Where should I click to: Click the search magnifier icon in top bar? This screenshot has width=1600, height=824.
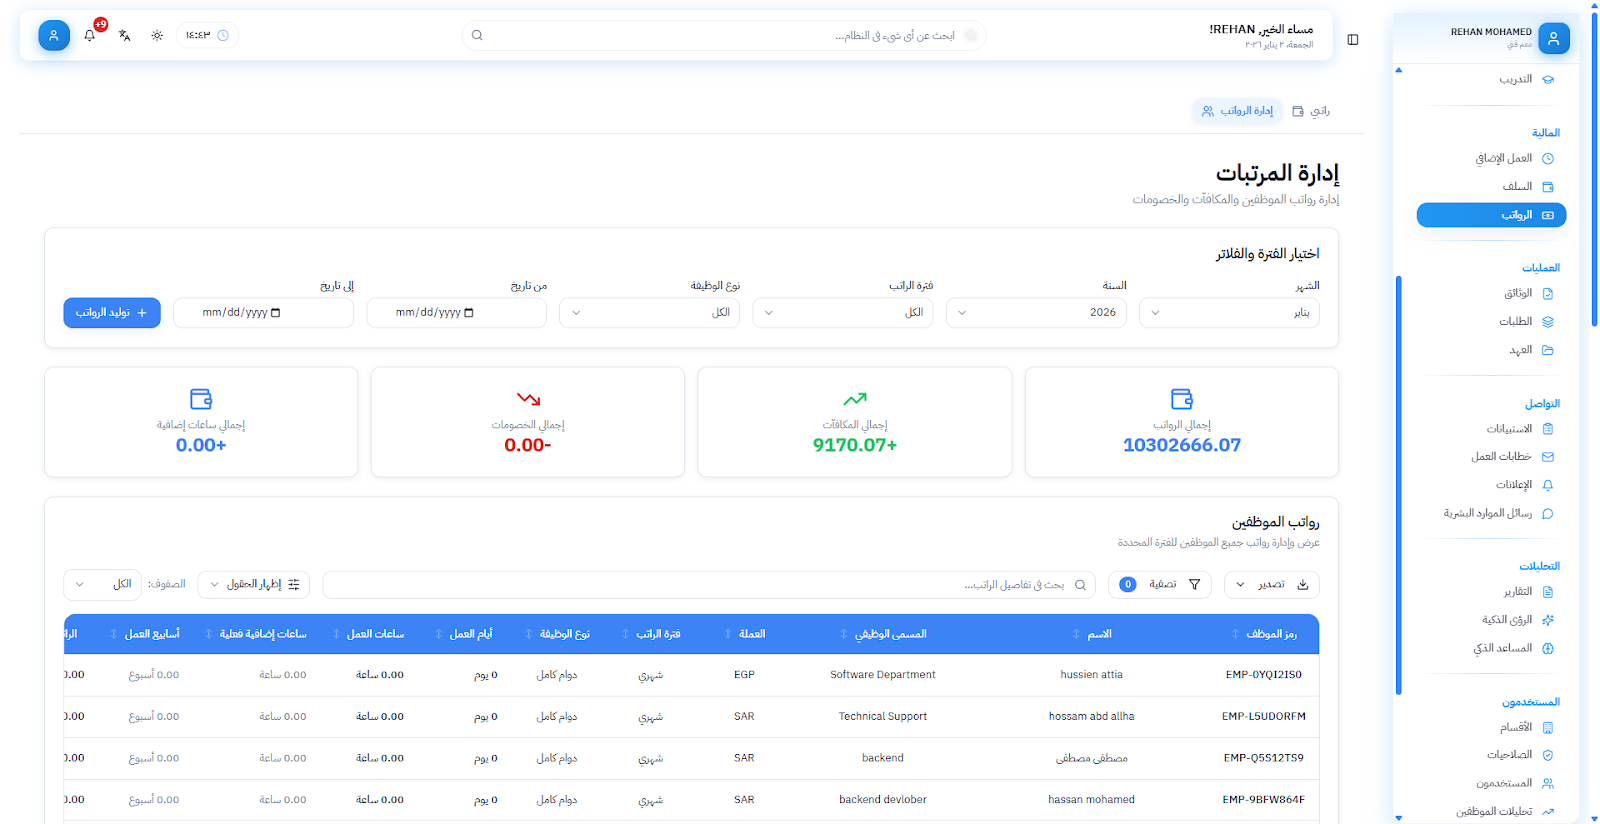tap(477, 36)
